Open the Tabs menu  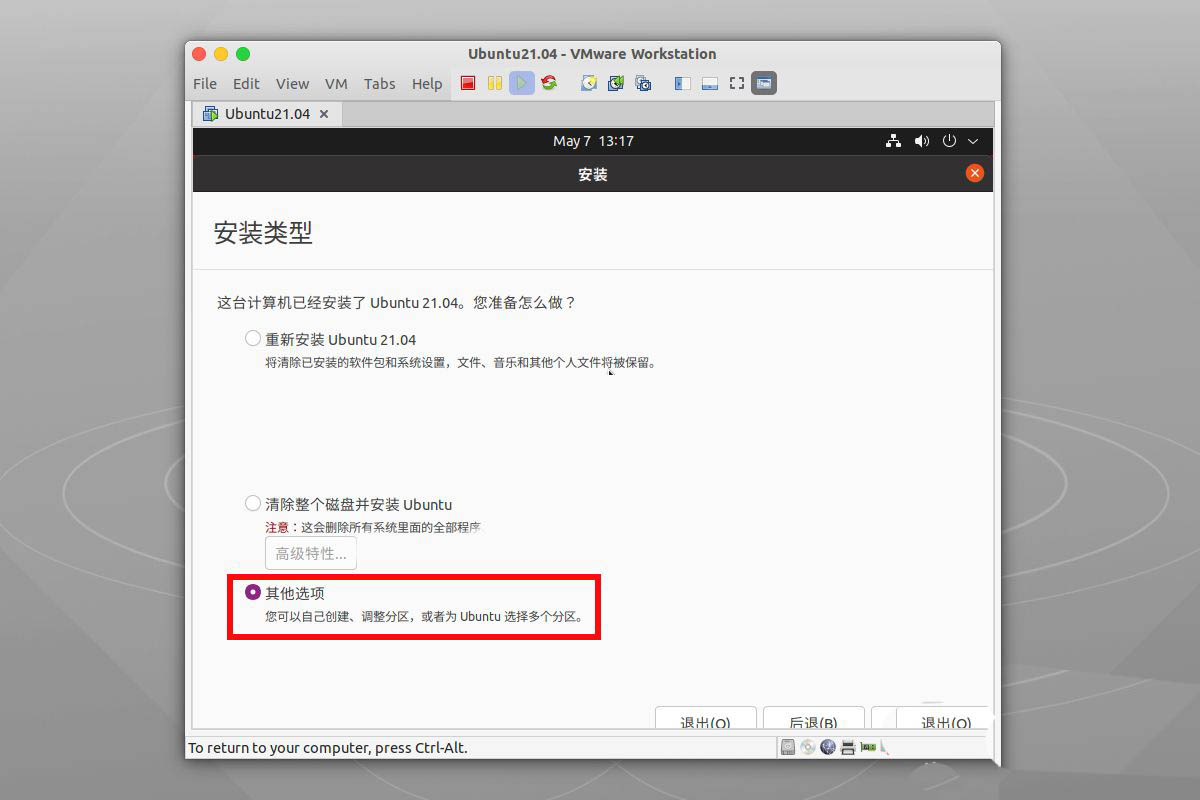coord(379,84)
